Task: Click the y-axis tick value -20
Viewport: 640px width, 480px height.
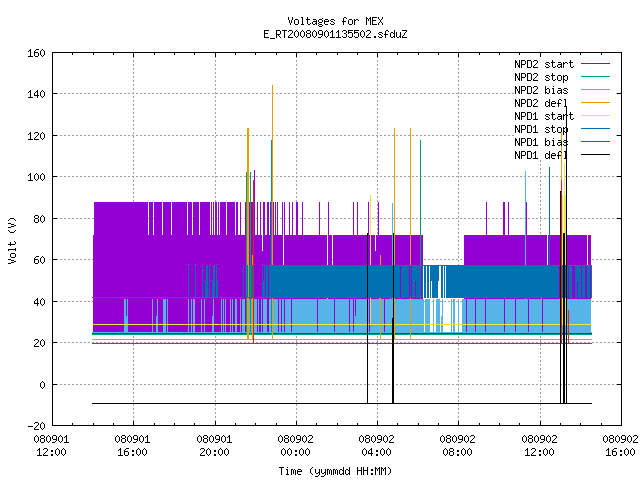Action: (x=36, y=426)
